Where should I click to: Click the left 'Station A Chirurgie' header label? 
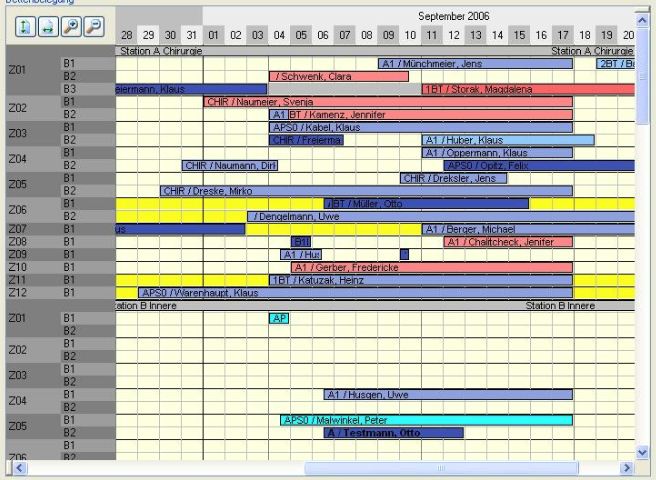pyautogui.click(x=161, y=51)
